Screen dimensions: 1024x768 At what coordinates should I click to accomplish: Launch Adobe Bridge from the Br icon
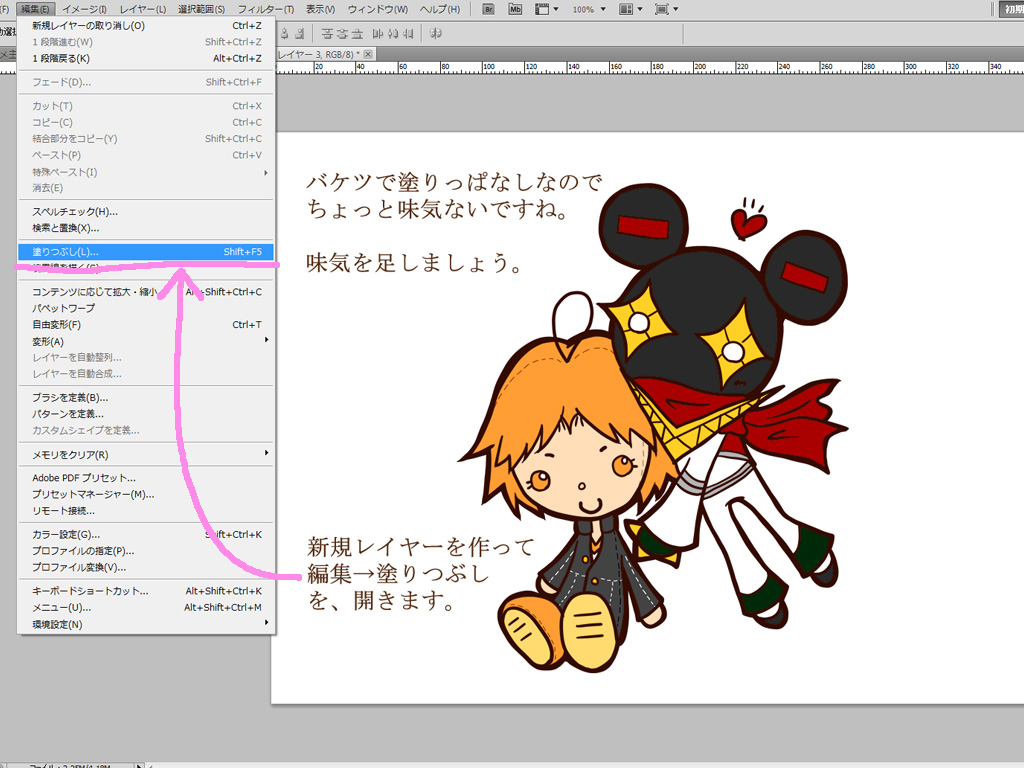[488, 9]
